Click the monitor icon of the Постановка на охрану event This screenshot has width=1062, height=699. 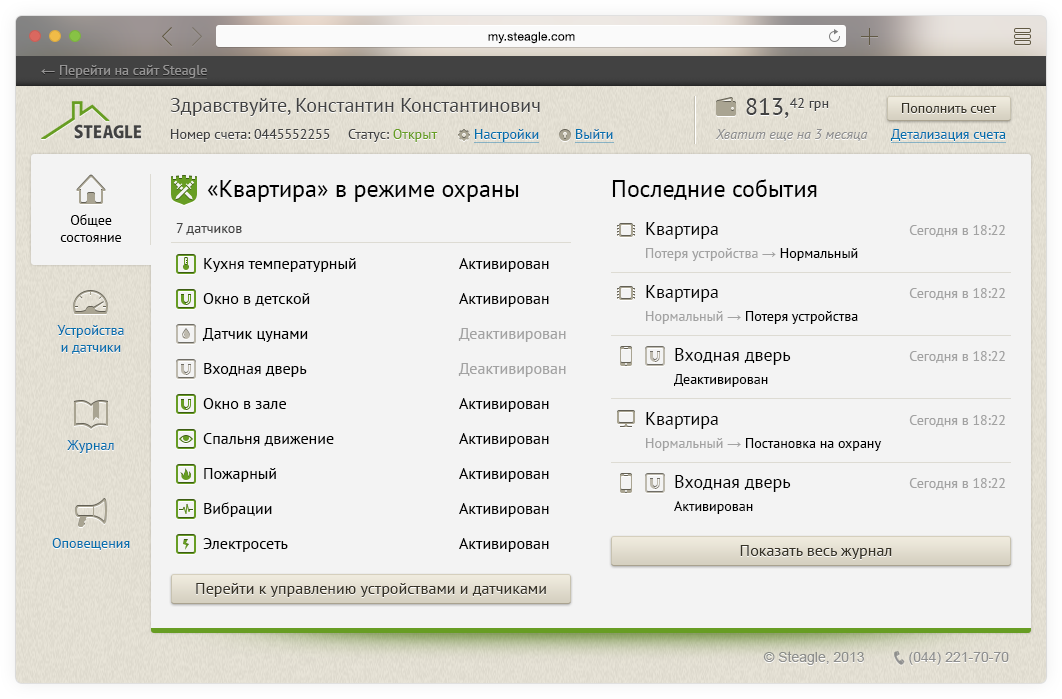(626, 419)
